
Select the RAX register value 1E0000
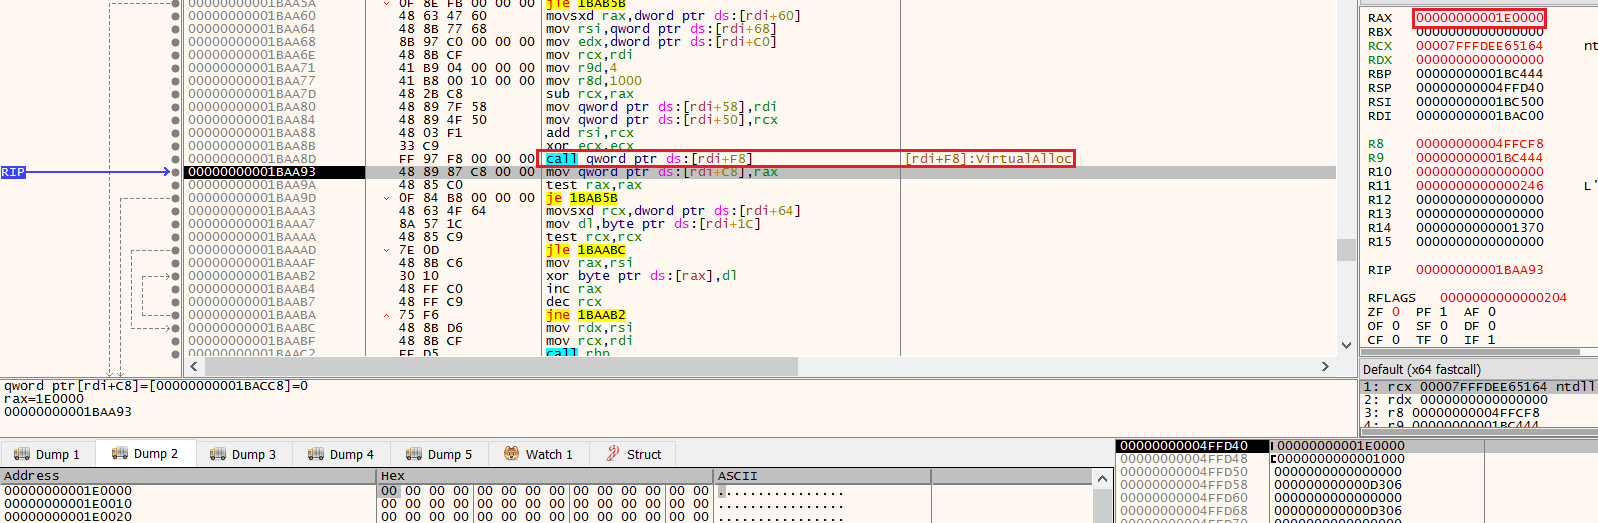click(x=1479, y=18)
